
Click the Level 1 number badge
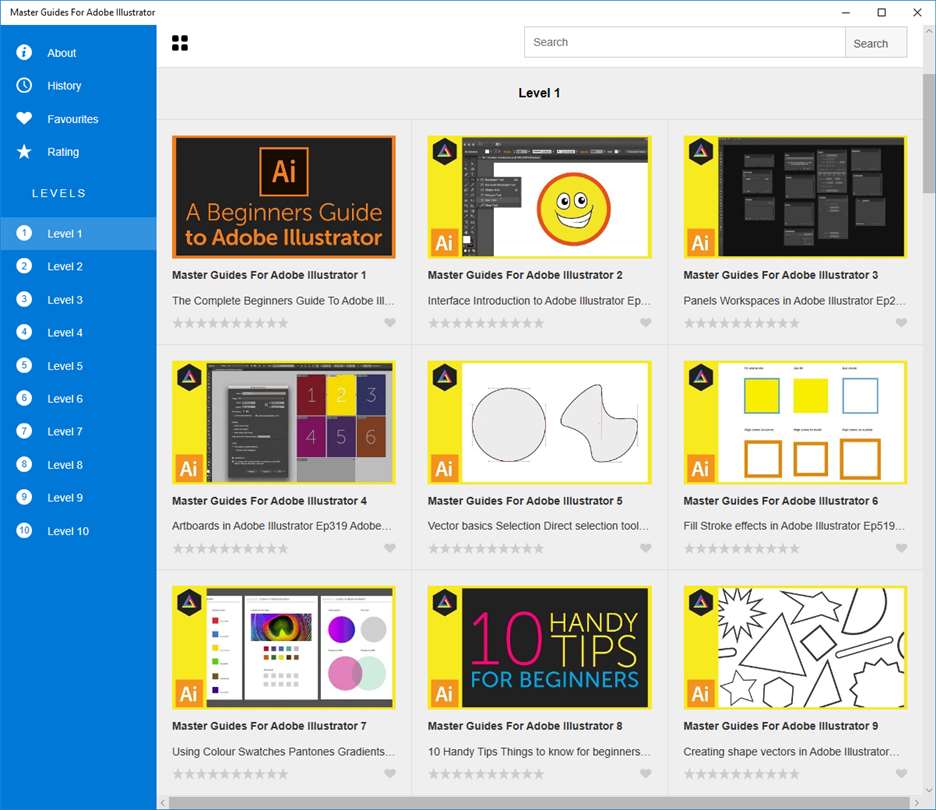(24, 233)
